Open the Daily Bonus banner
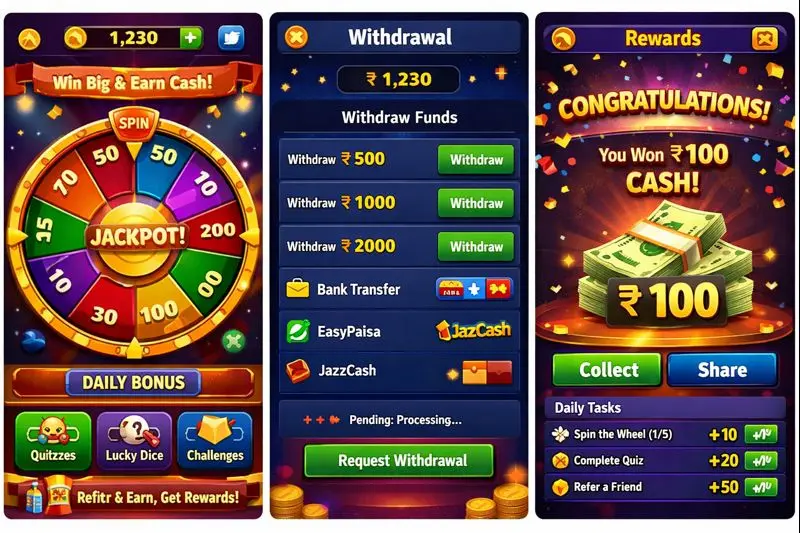This screenshot has width=800, height=533. [x=134, y=383]
